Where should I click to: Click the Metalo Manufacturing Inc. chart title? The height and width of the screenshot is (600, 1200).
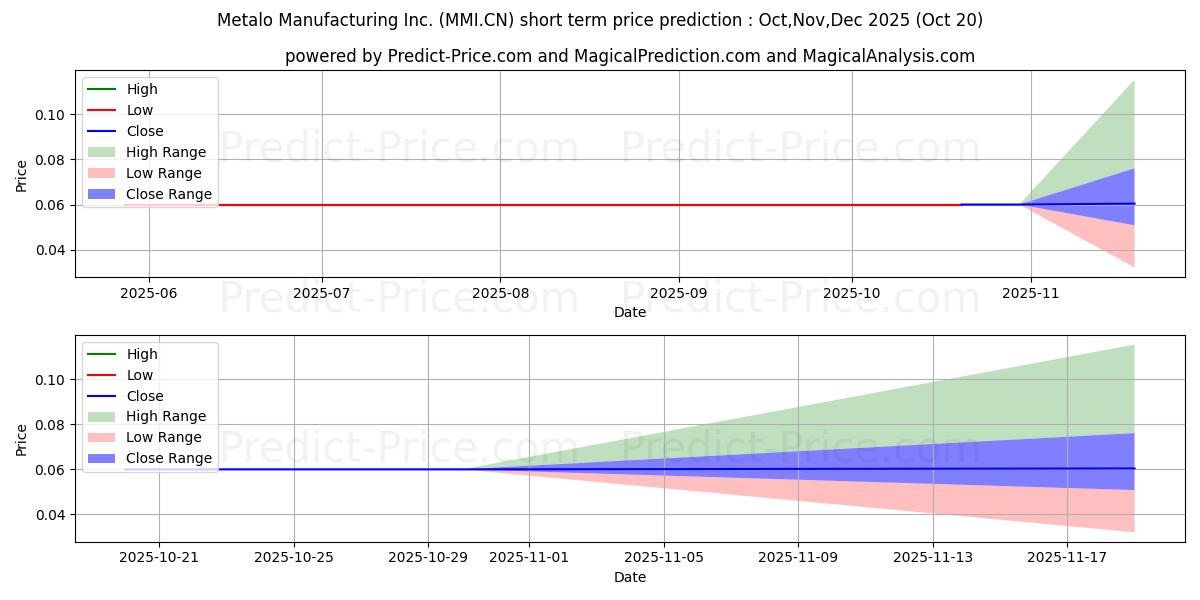[x=599, y=20]
